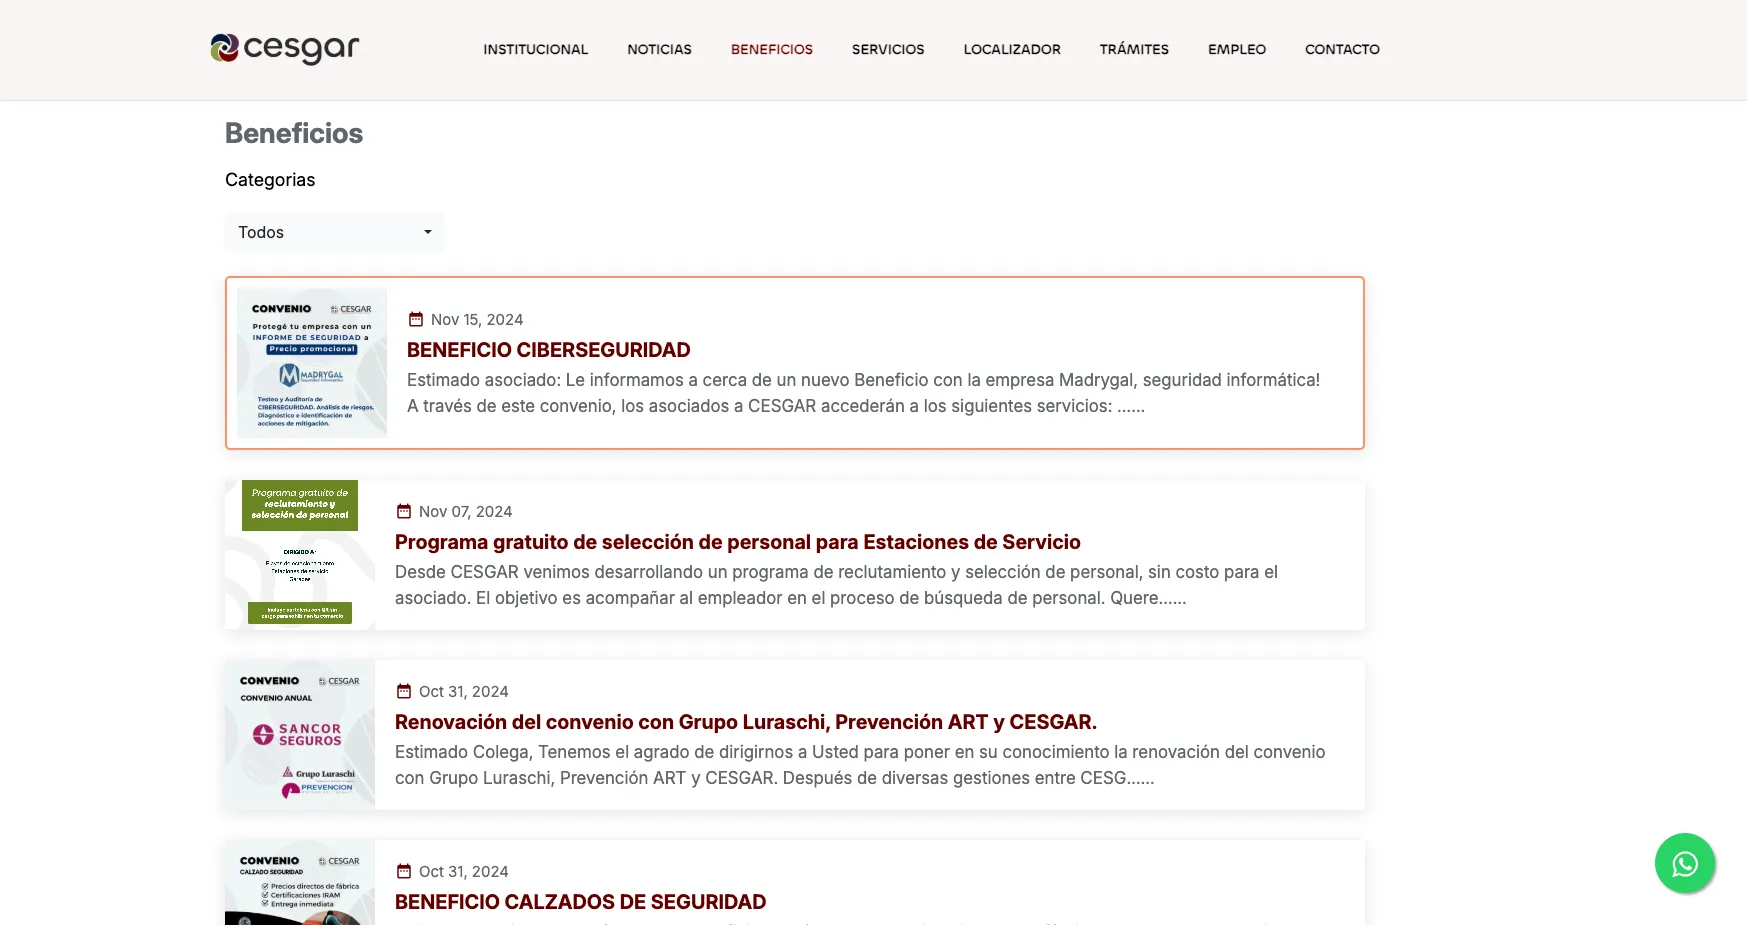Go to the NOTICIAS section
The image size is (1747, 925).
(660, 49)
